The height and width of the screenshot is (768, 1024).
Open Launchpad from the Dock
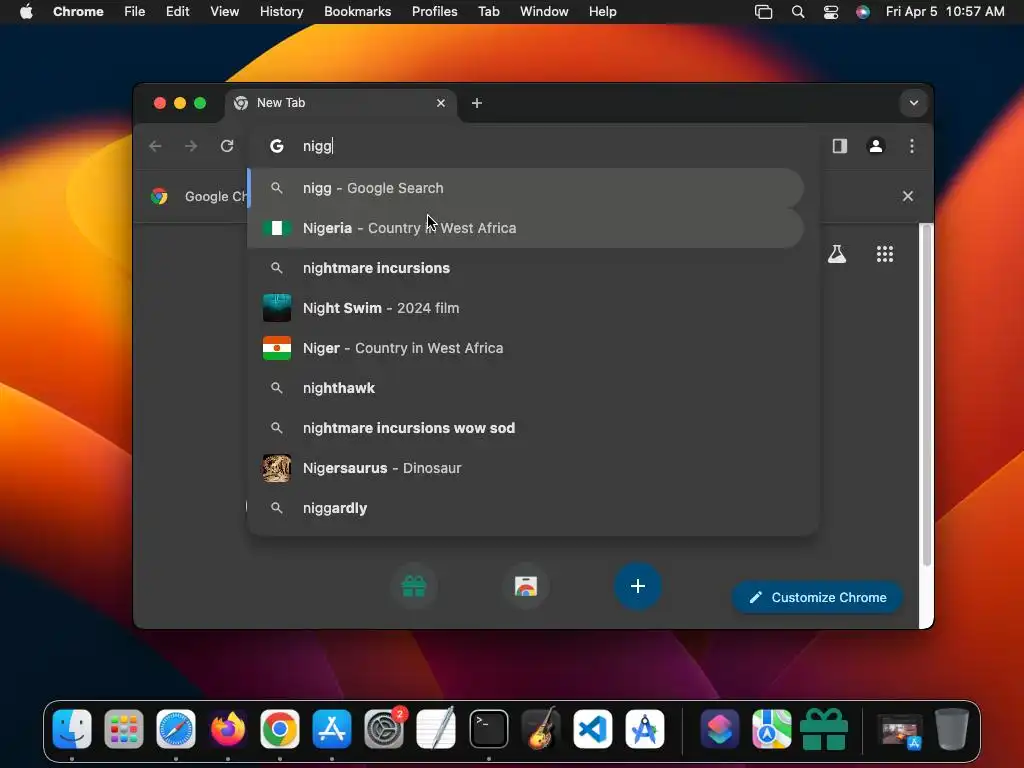[123, 729]
